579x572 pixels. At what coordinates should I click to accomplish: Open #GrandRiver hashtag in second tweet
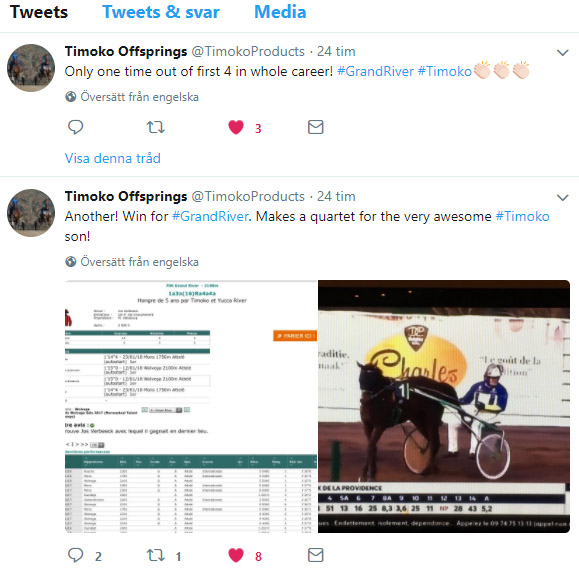pos(210,216)
